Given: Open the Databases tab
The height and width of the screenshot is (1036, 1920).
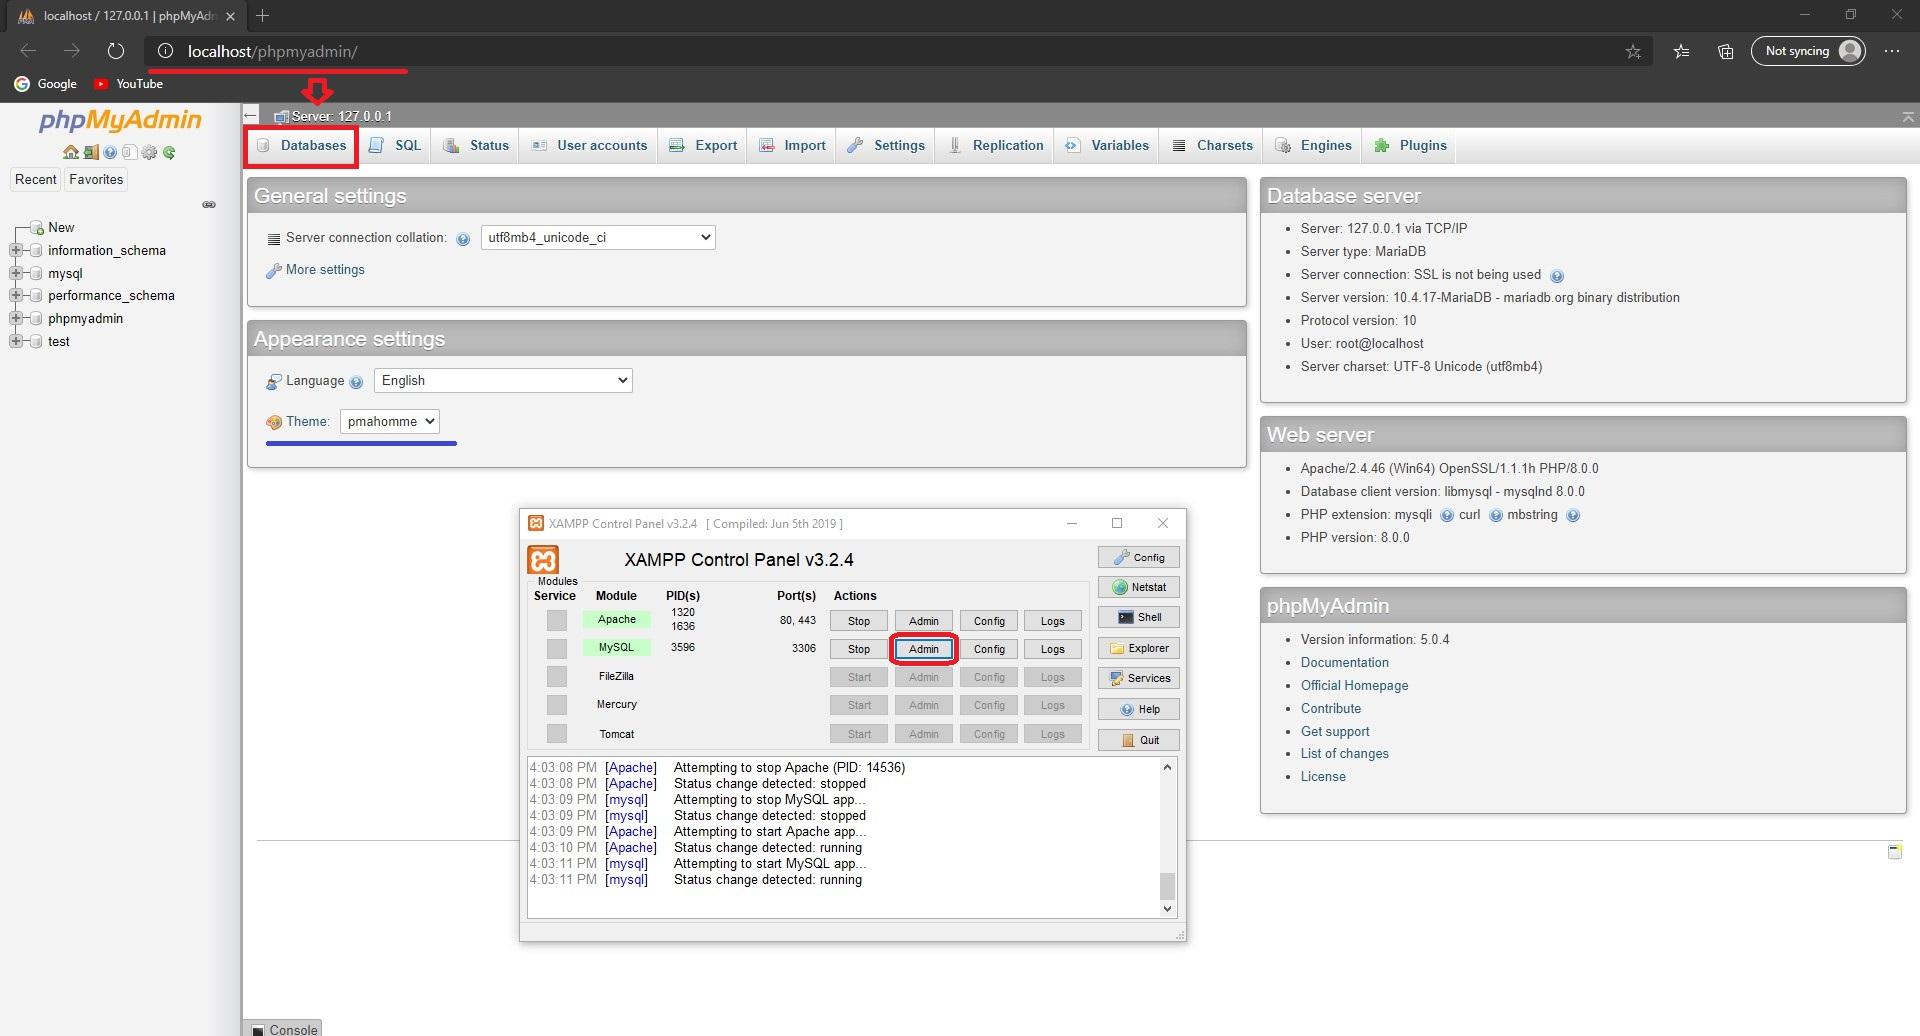Looking at the screenshot, I should pos(301,146).
